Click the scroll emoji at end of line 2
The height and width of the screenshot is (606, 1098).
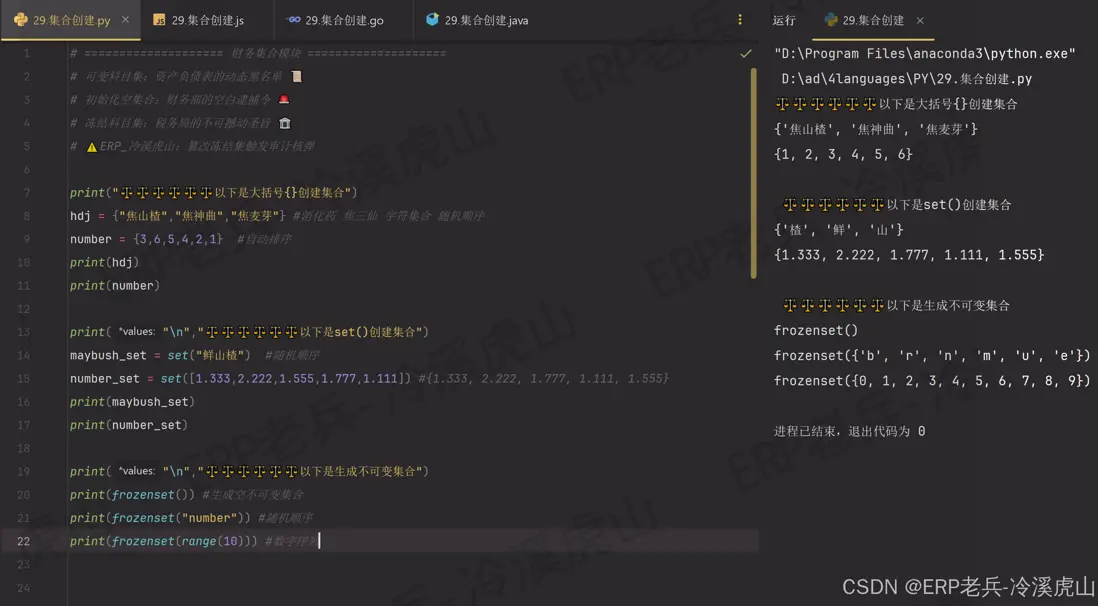click(x=297, y=76)
